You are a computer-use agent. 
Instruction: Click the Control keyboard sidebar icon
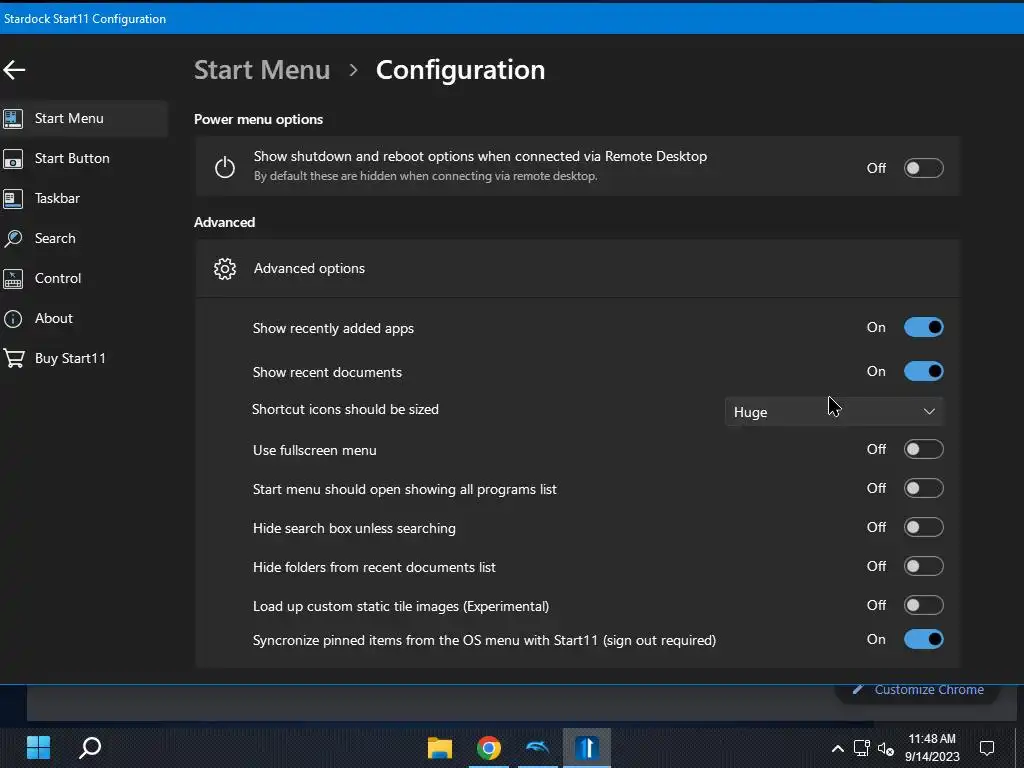click(x=13, y=278)
